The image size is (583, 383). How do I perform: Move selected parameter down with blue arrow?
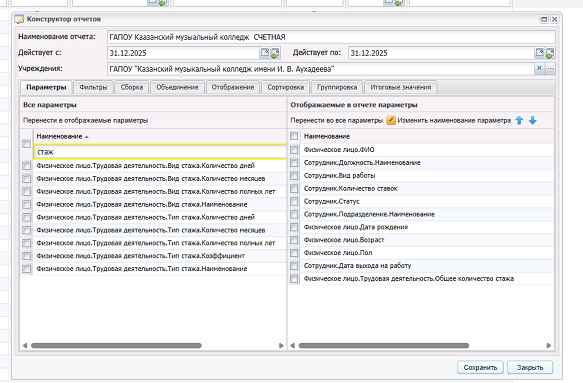[533, 120]
